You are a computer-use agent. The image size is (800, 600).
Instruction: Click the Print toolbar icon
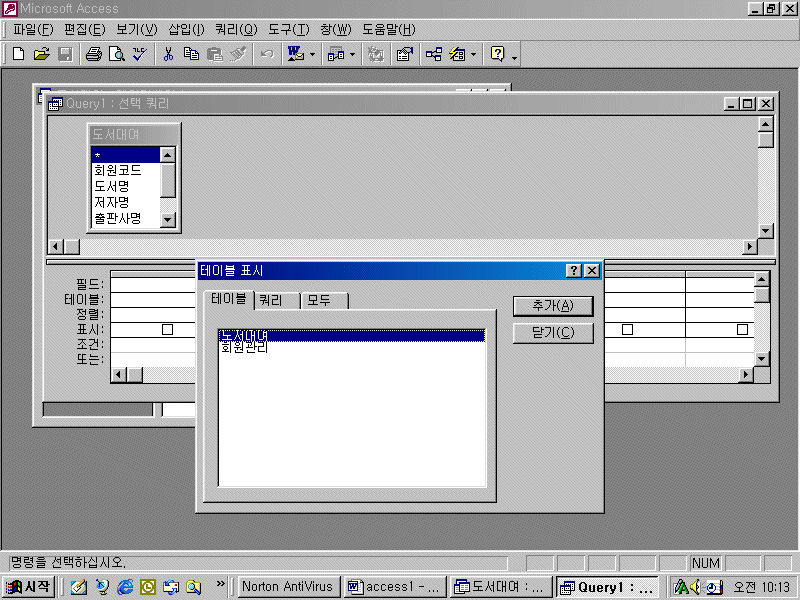93,54
